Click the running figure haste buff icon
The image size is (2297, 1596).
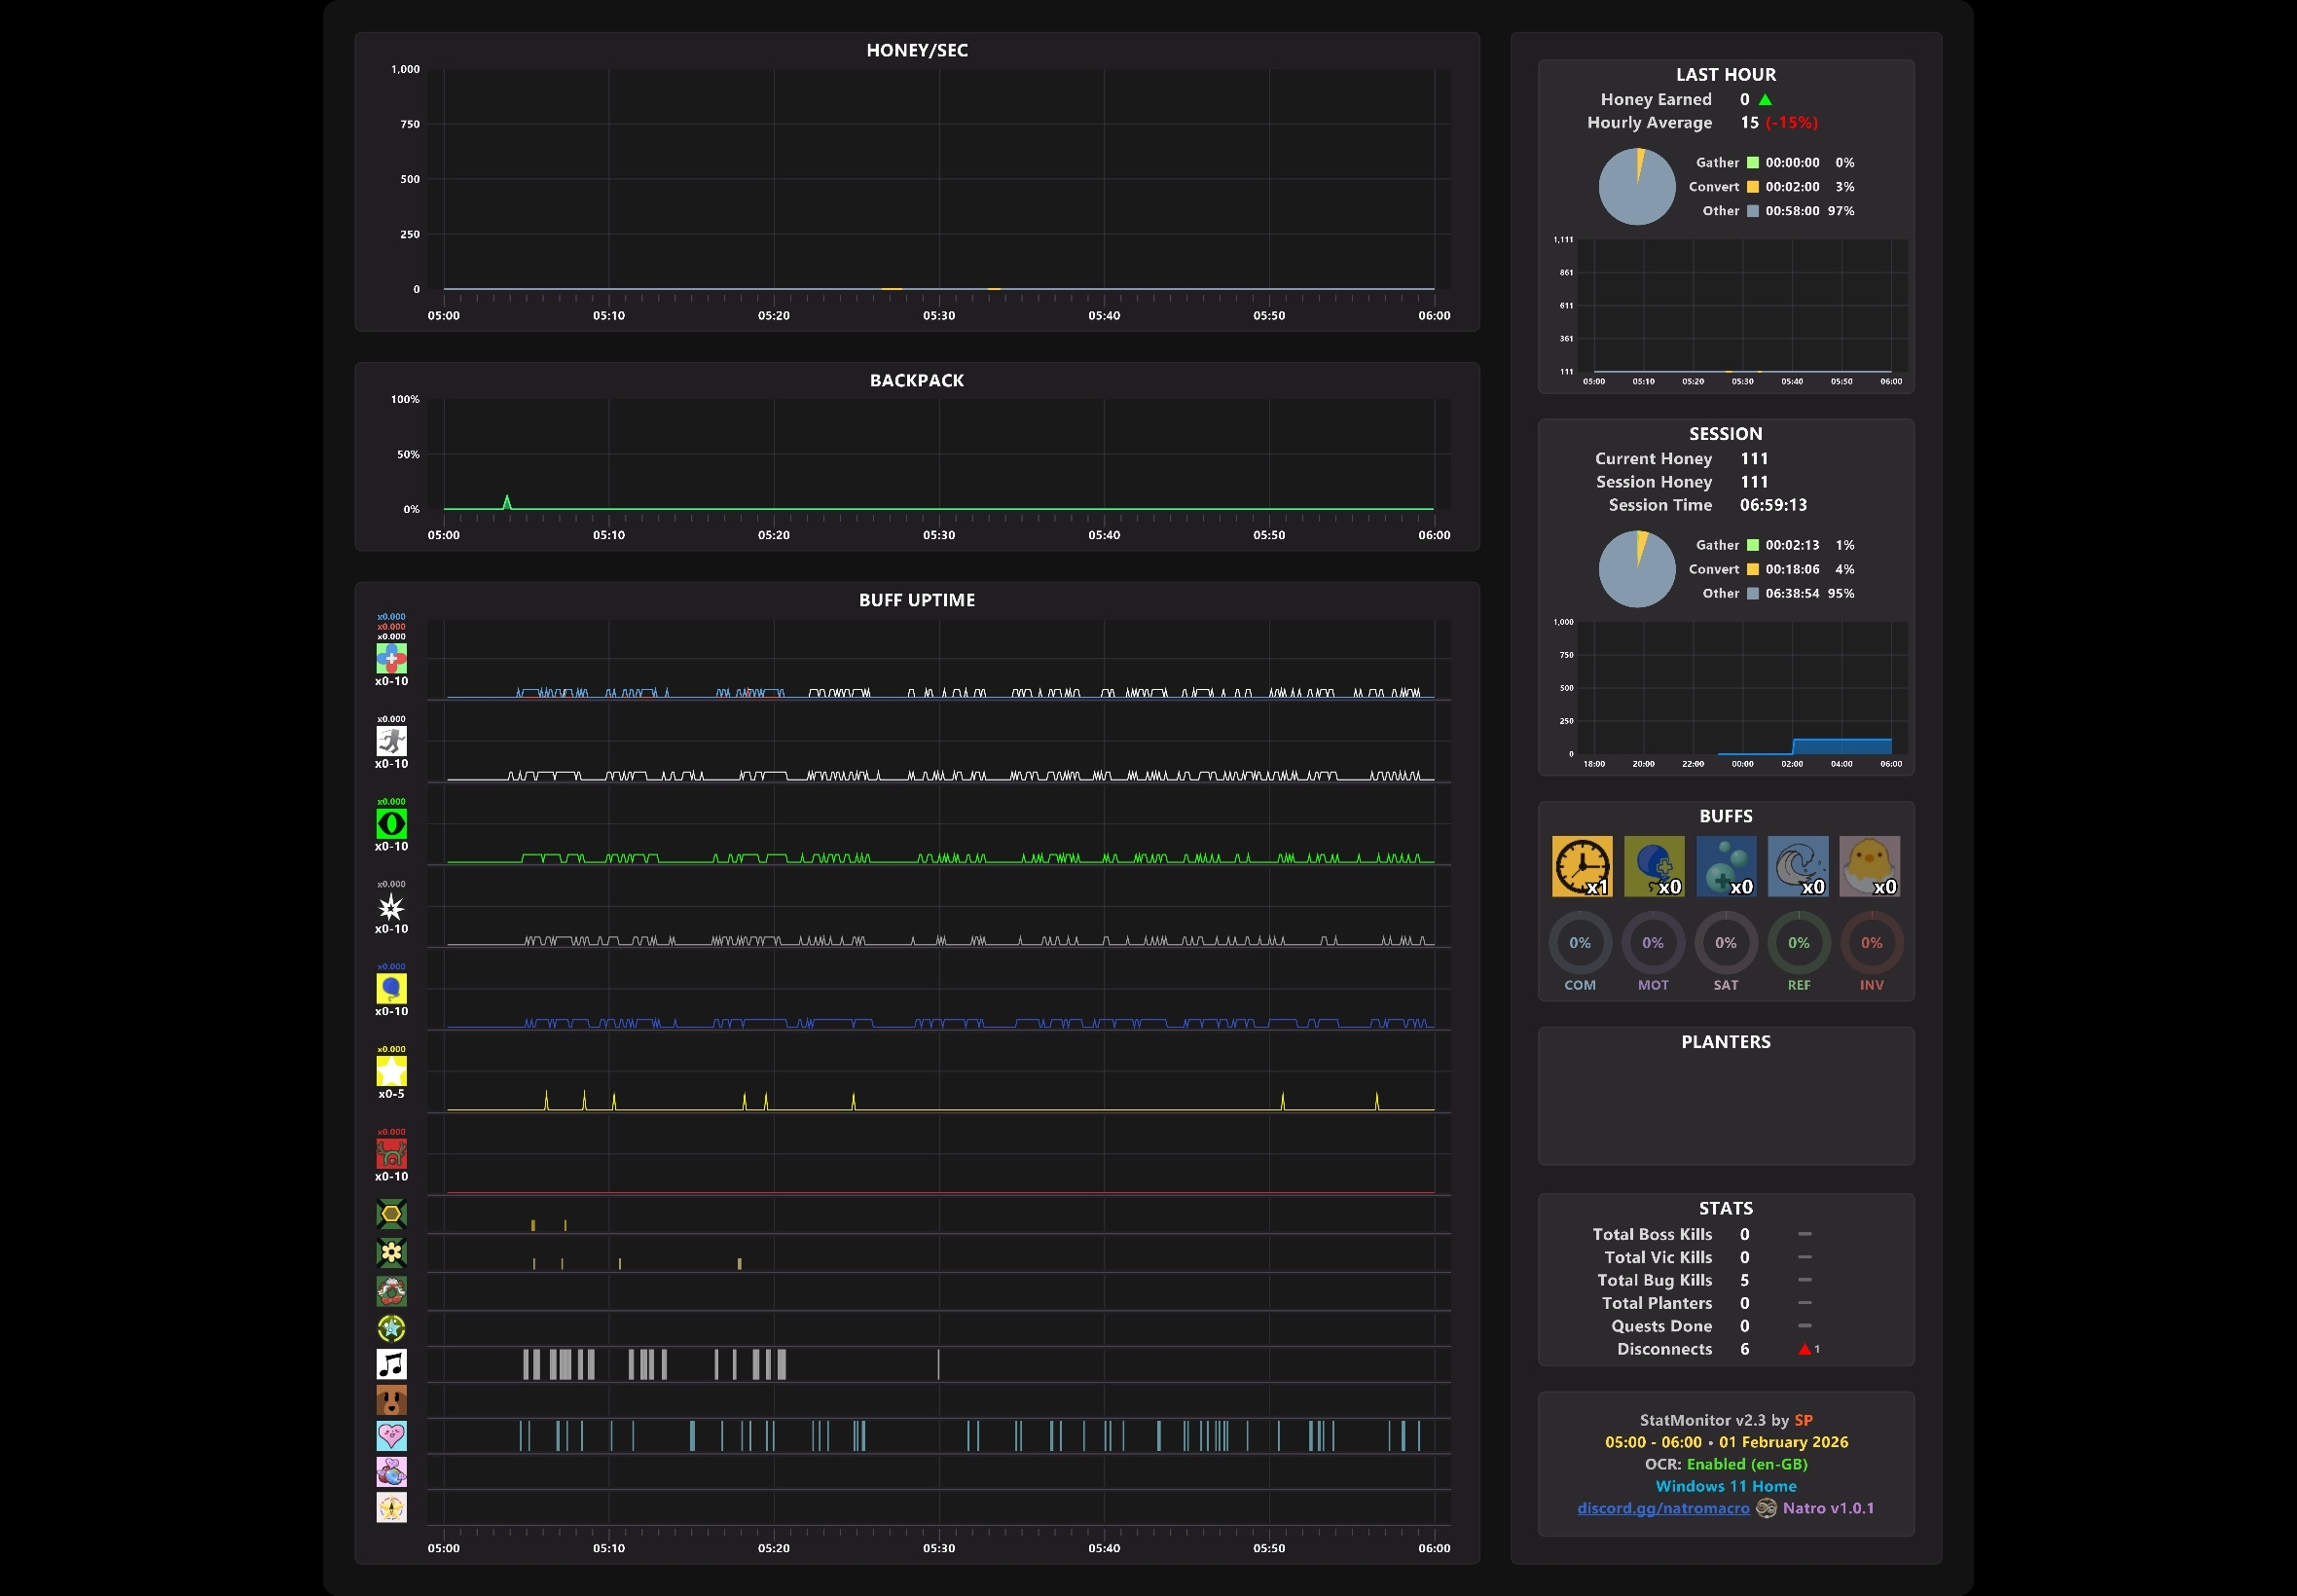(391, 741)
